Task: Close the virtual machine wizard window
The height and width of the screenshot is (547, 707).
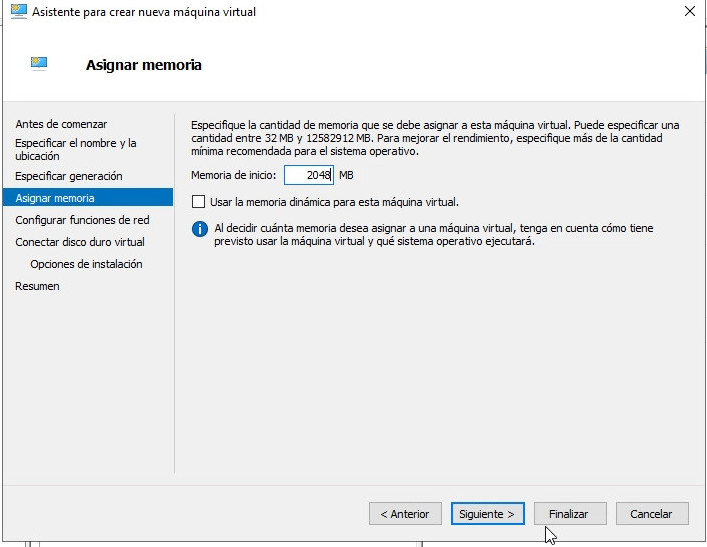Action: click(689, 12)
